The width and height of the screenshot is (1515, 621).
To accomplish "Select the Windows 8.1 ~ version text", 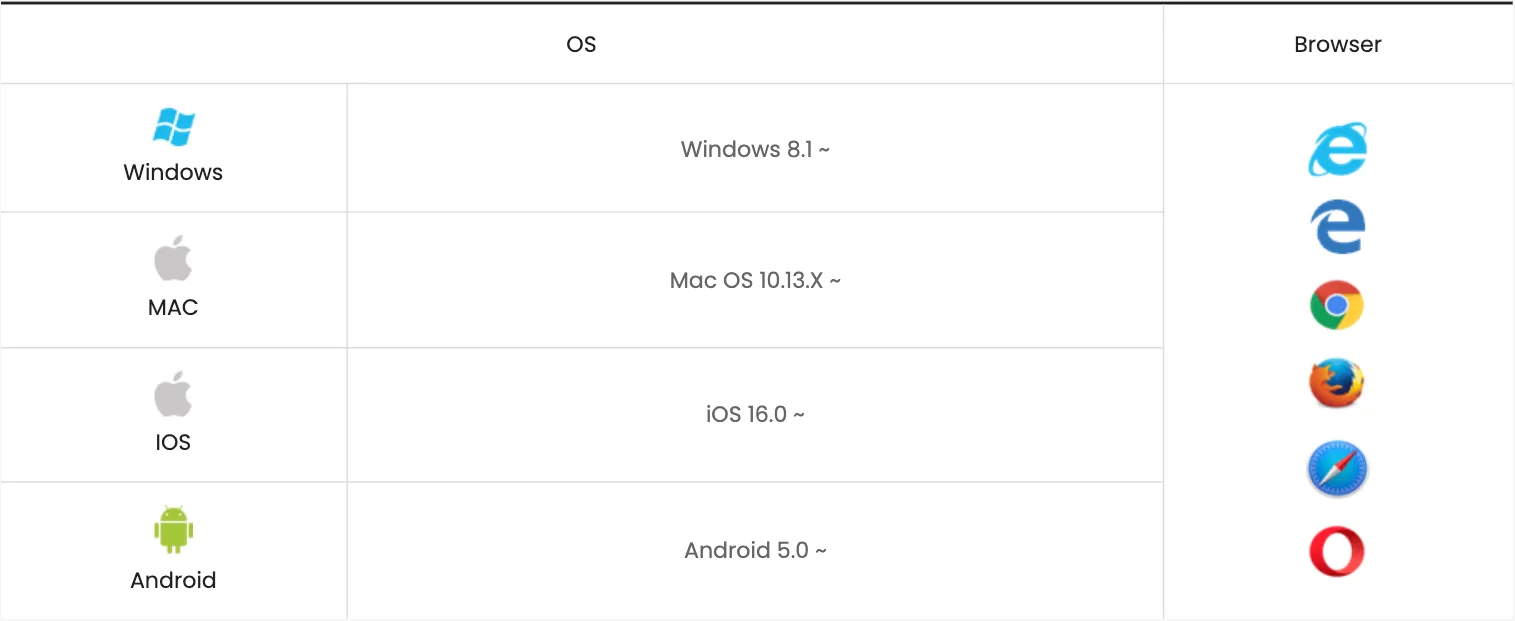I will [755, 149].
